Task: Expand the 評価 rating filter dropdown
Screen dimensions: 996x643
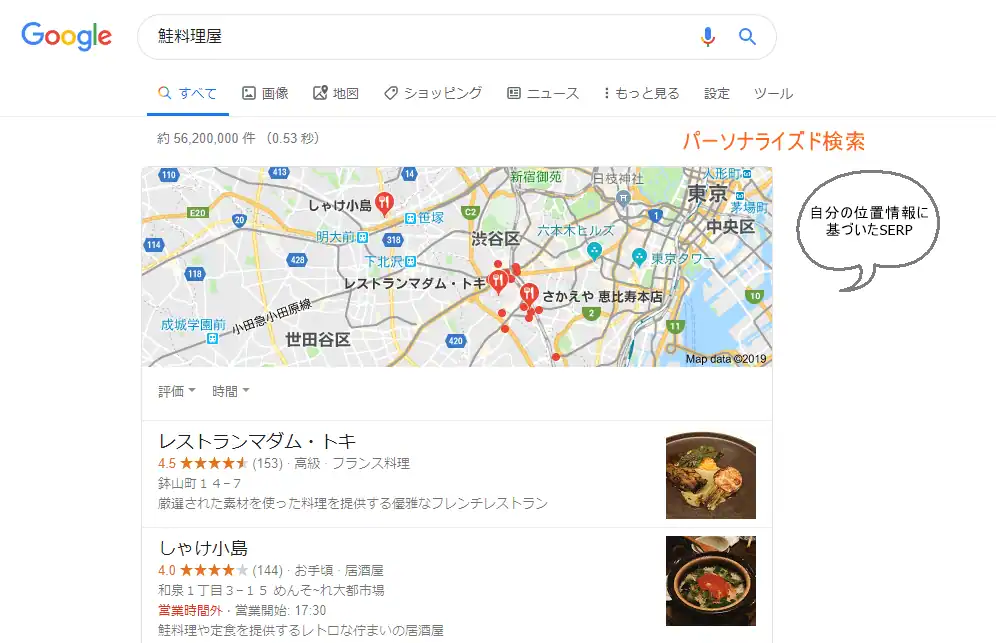Action: click(177, 391)
